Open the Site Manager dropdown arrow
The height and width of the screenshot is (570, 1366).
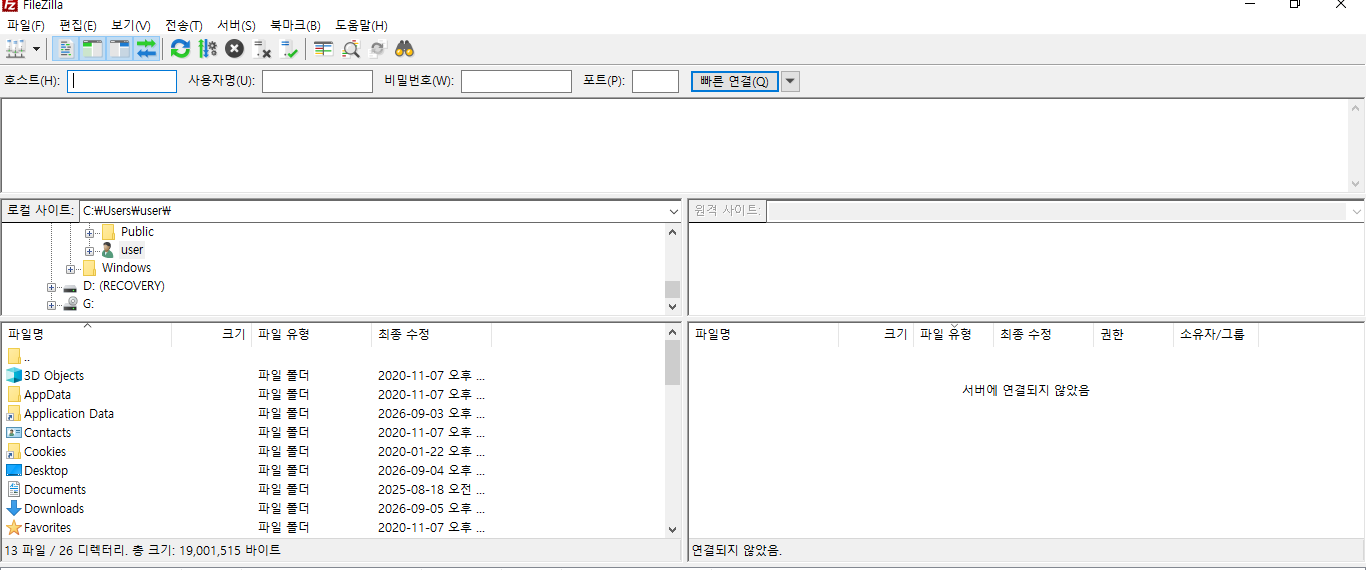click(37, 48)
